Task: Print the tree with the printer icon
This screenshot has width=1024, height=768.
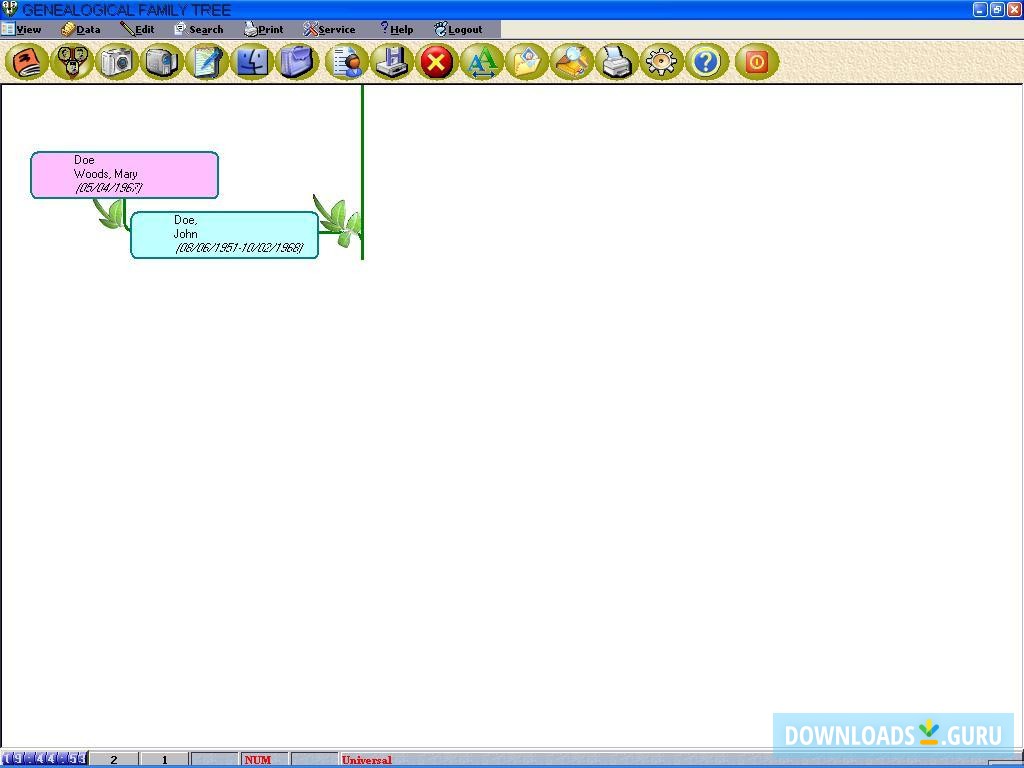Action: point(616,62)
